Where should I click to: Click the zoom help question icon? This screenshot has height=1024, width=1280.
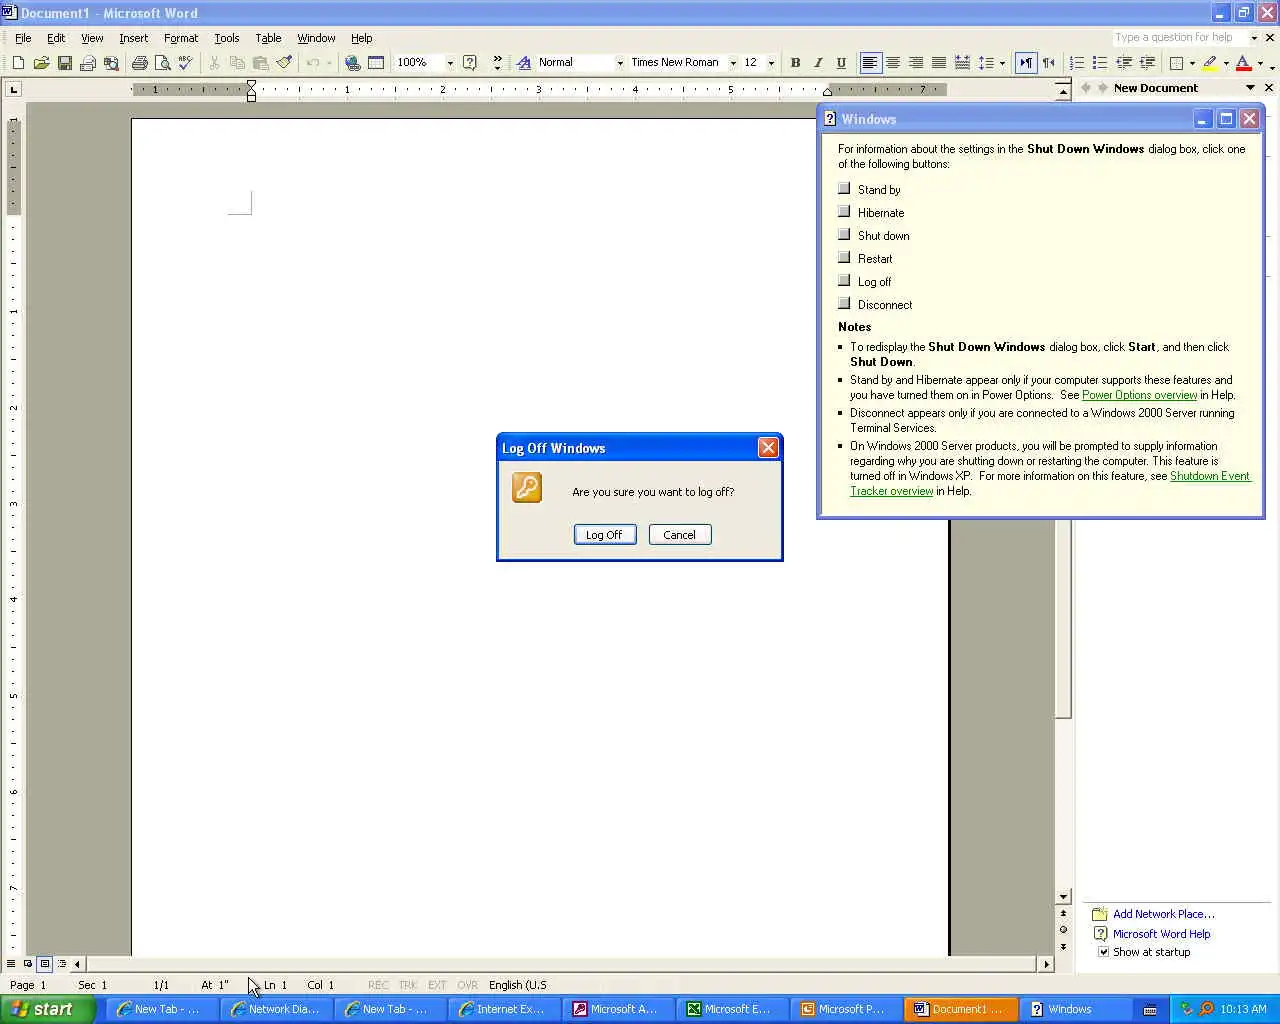click(470, 63)
